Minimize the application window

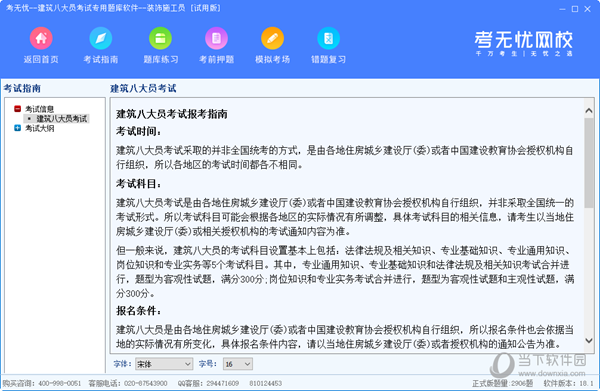tap(562, 9)
